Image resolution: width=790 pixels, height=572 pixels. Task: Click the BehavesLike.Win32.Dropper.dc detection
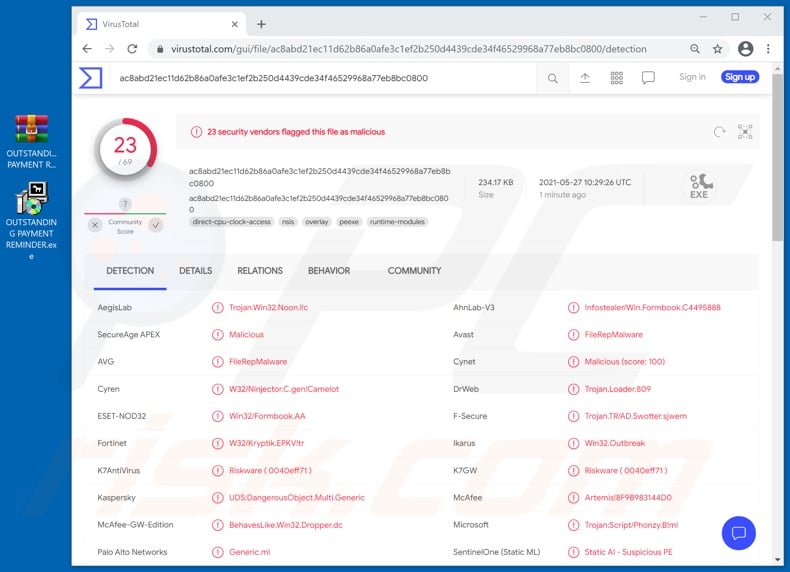pyautogui.click(x=286, y=525)
